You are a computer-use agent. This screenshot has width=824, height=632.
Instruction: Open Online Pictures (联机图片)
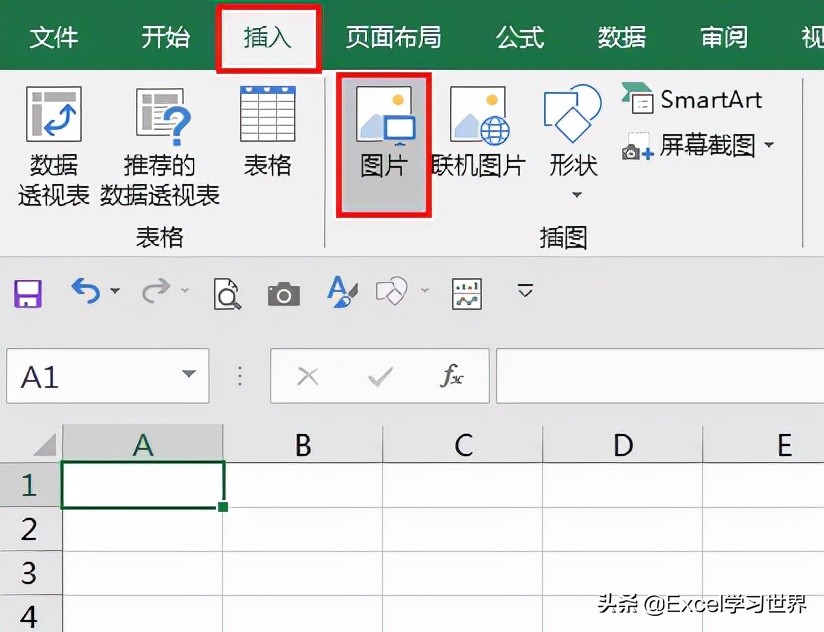(x=478, y=131)
